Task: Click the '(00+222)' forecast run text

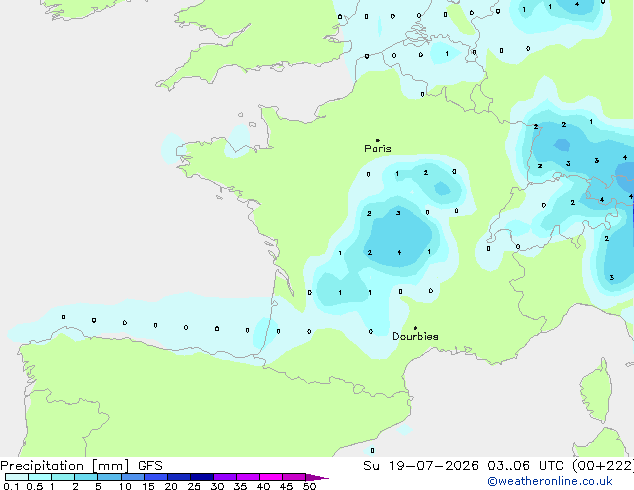Action: (x=603, y=466)
